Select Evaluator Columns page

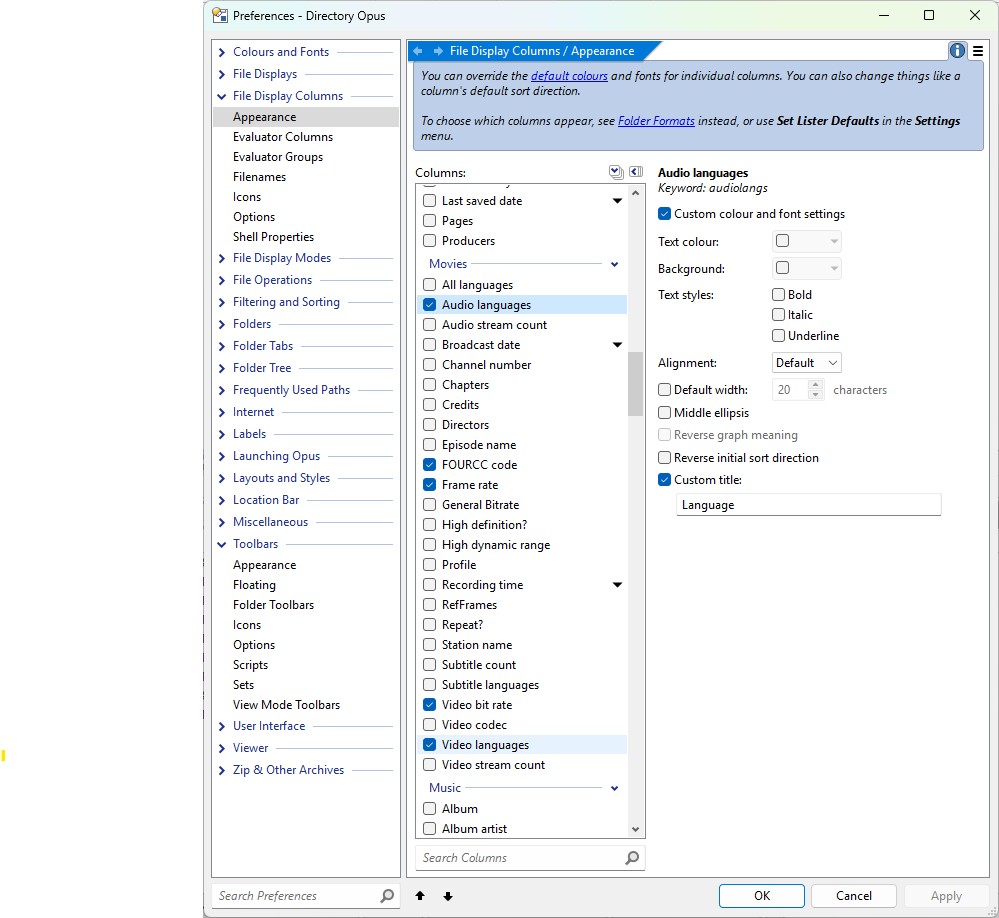[283, 137]
